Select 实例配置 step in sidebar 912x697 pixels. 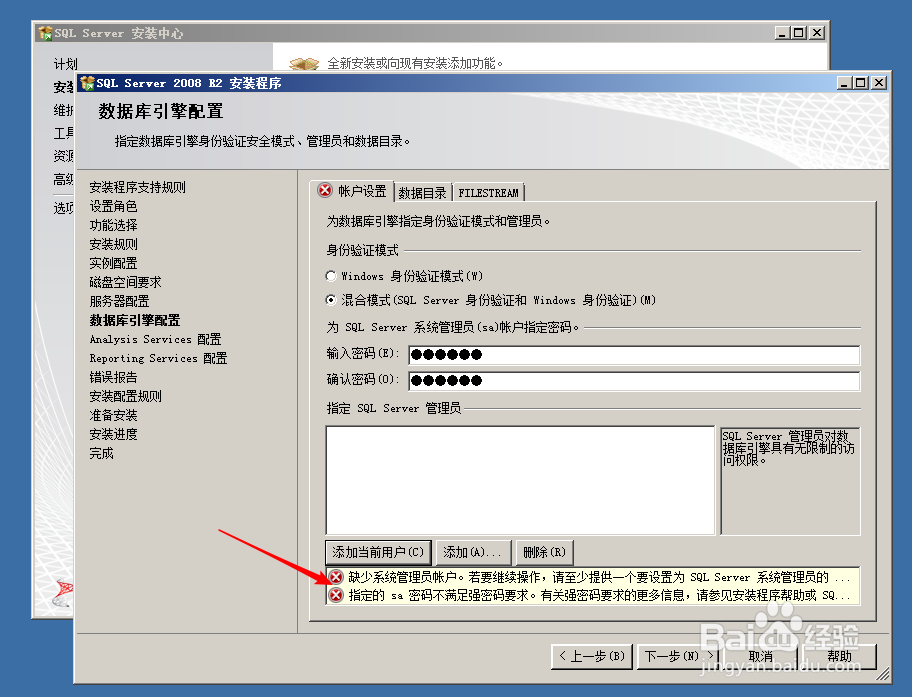click(x=113, y=263)
